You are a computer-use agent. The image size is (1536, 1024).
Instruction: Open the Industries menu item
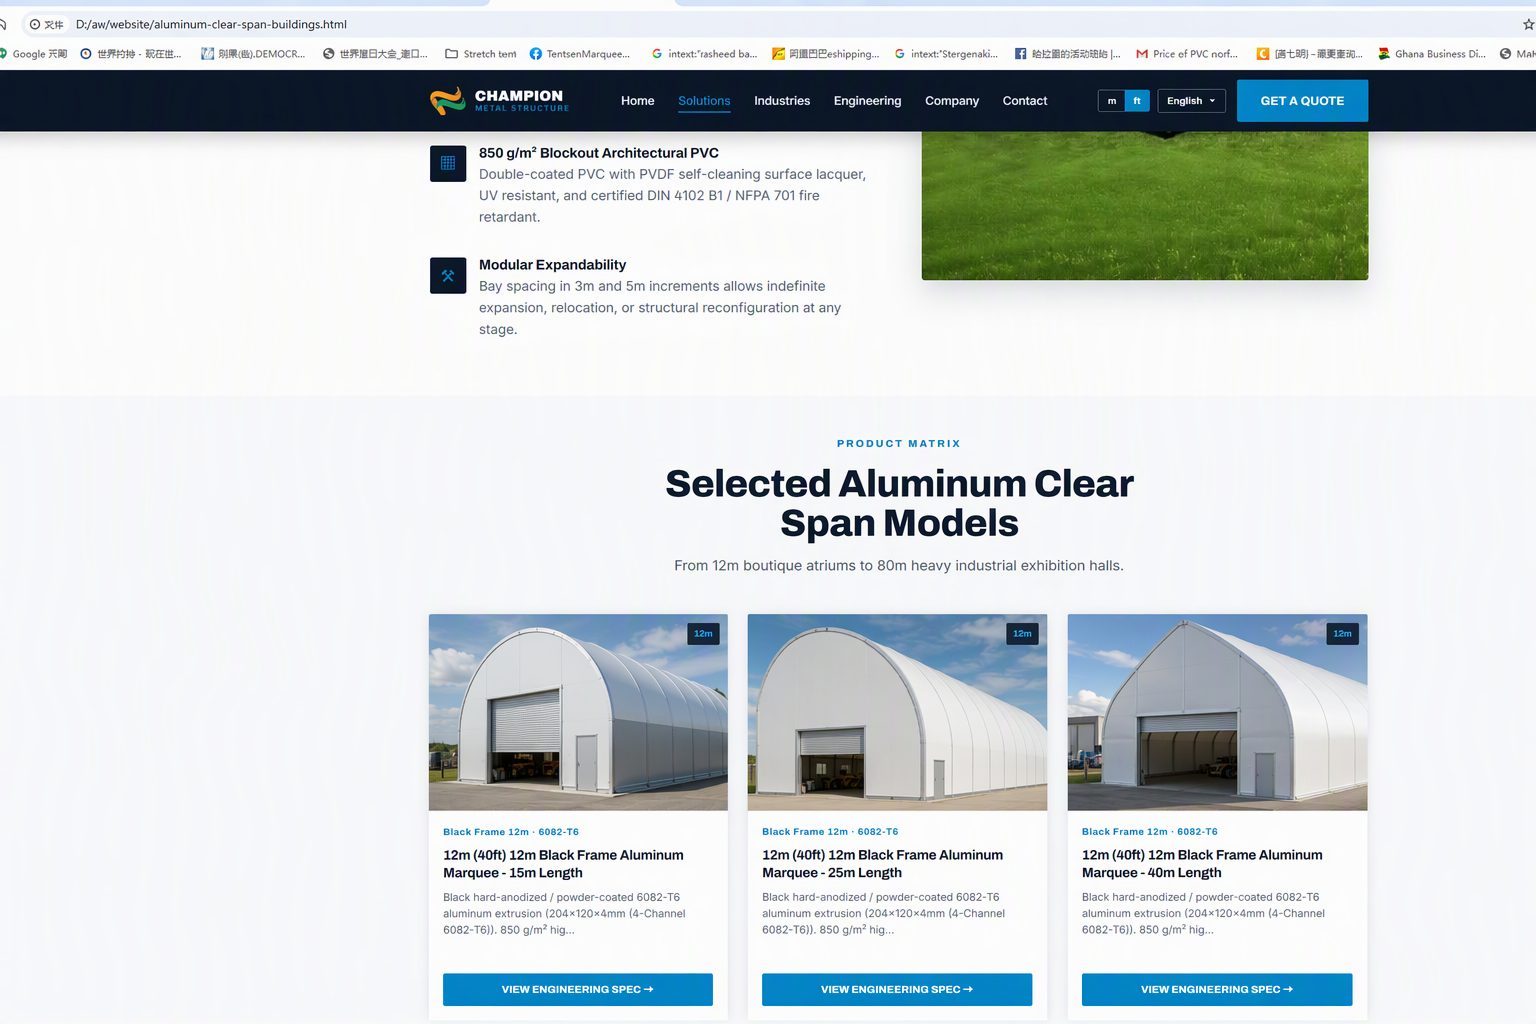[x=782, y=101]
